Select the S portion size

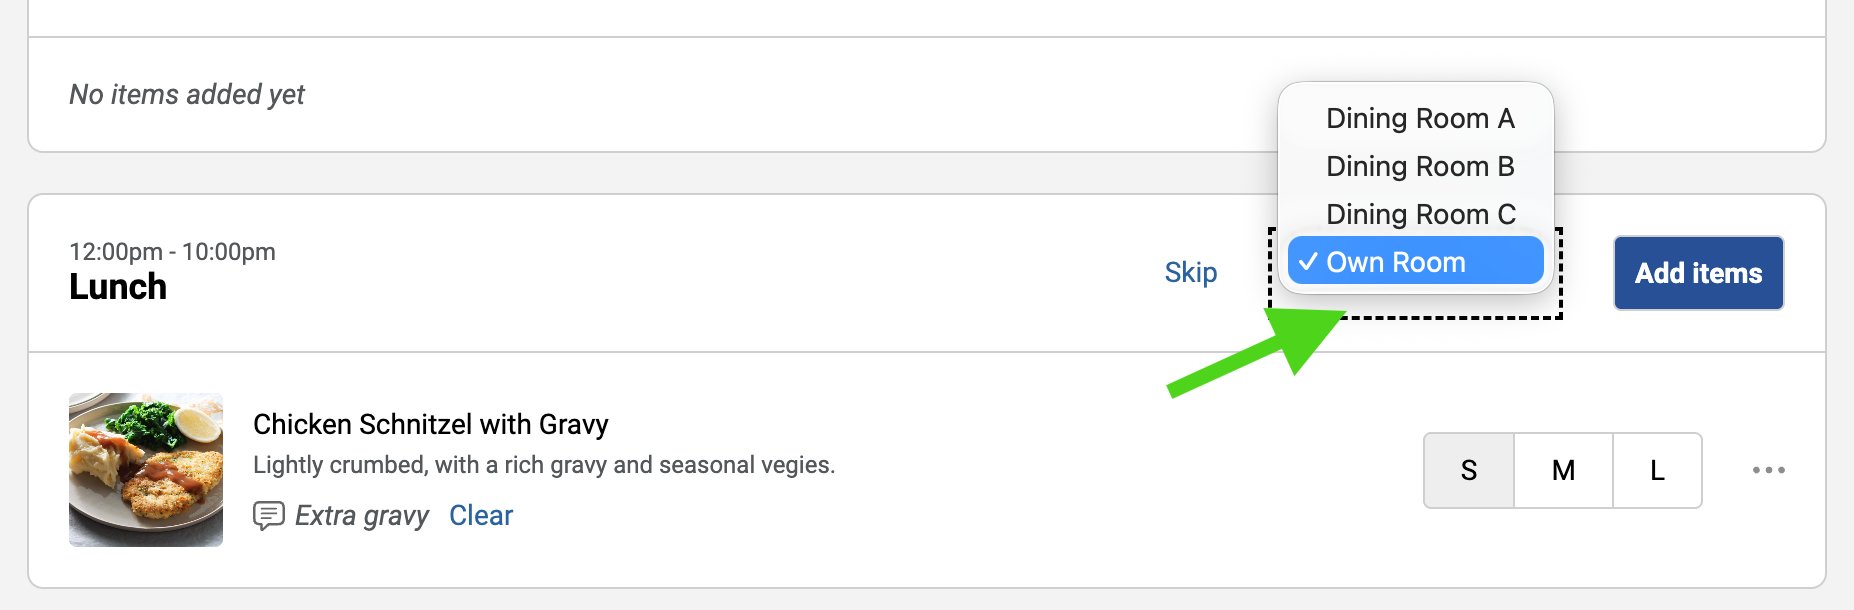tap(1468, 470)
